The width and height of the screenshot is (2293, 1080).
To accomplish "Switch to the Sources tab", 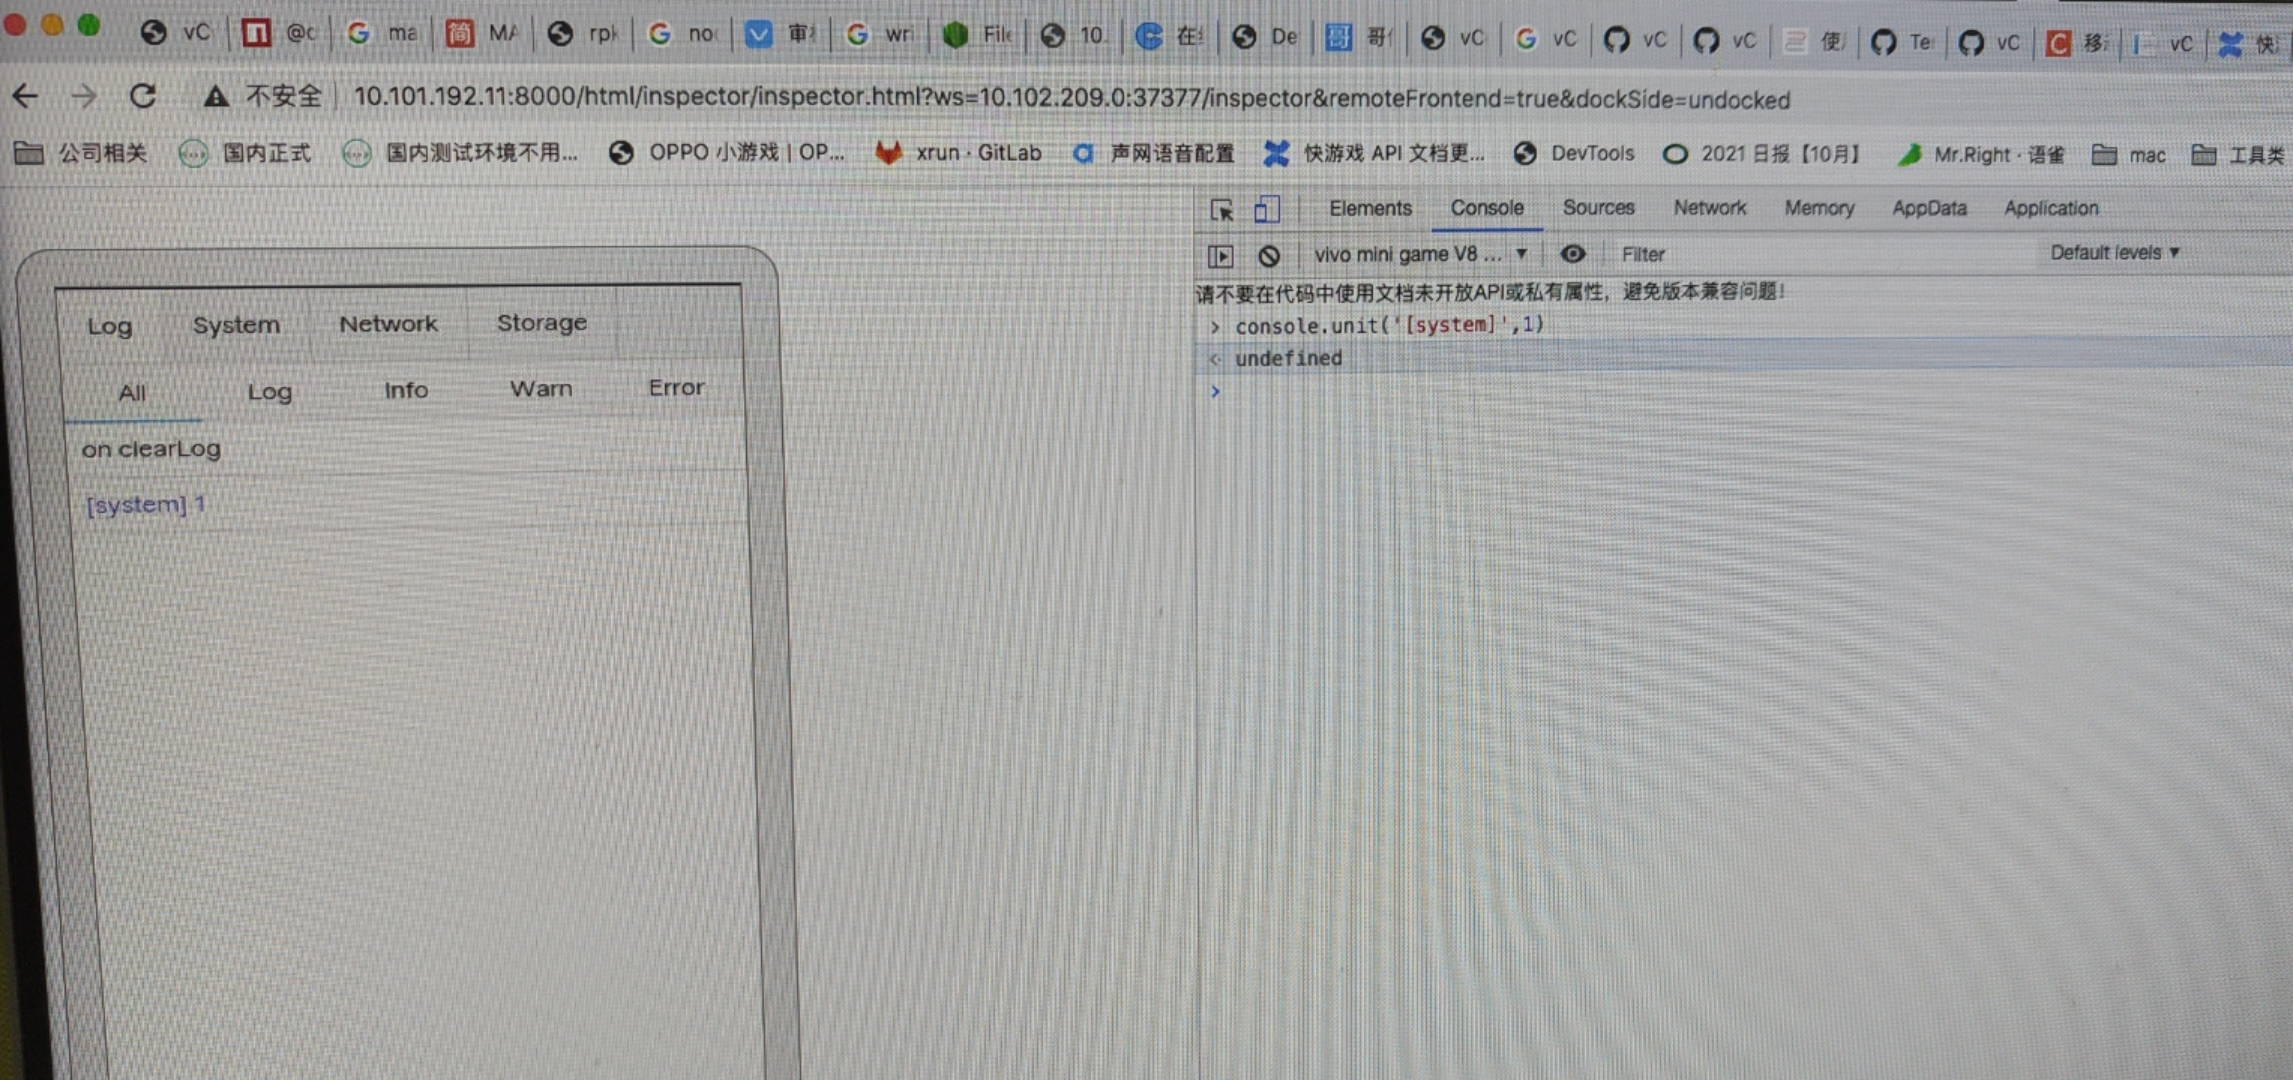I will click(1598, 208).
